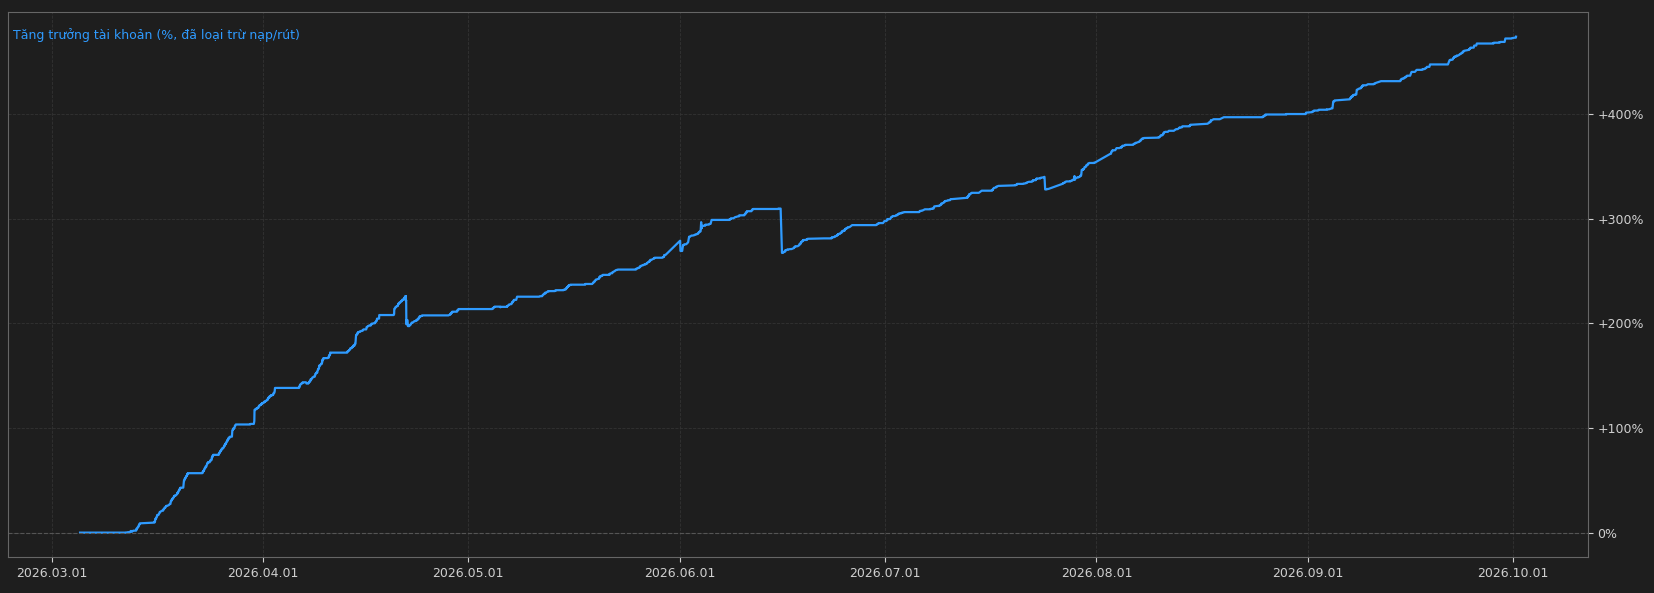Click the +300% axis label

(1620, 220)
